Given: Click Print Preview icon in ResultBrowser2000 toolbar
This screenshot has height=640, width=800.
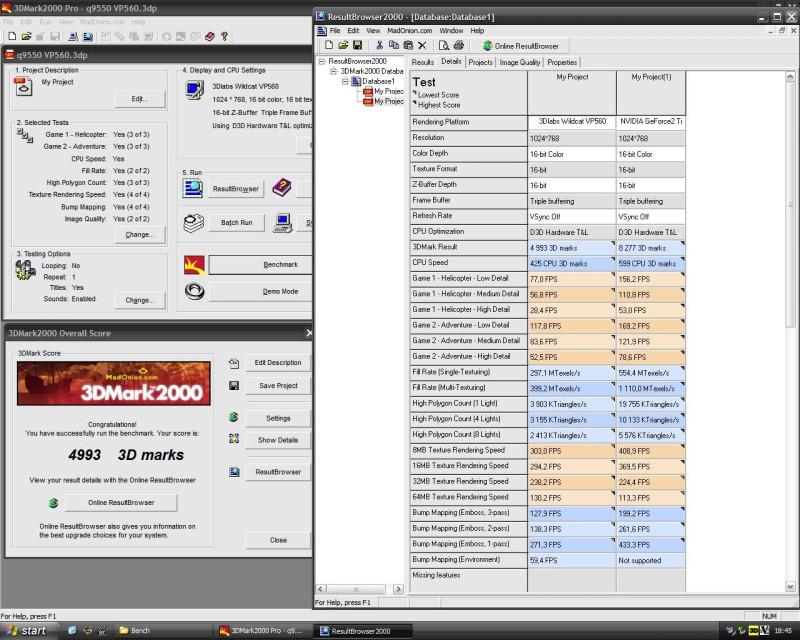Looking at the screenshot, I should point(444,45).
